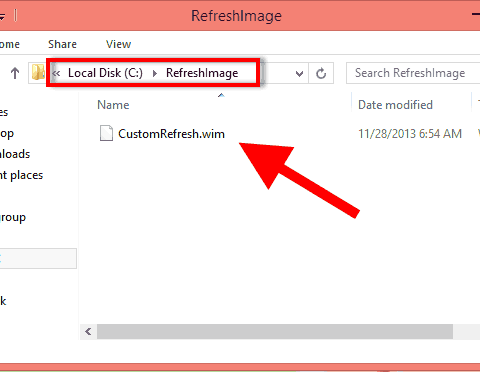This screenshot has width=480, height=372.
Task: Click the folder icon in address bar
Action: coord(38,72)
